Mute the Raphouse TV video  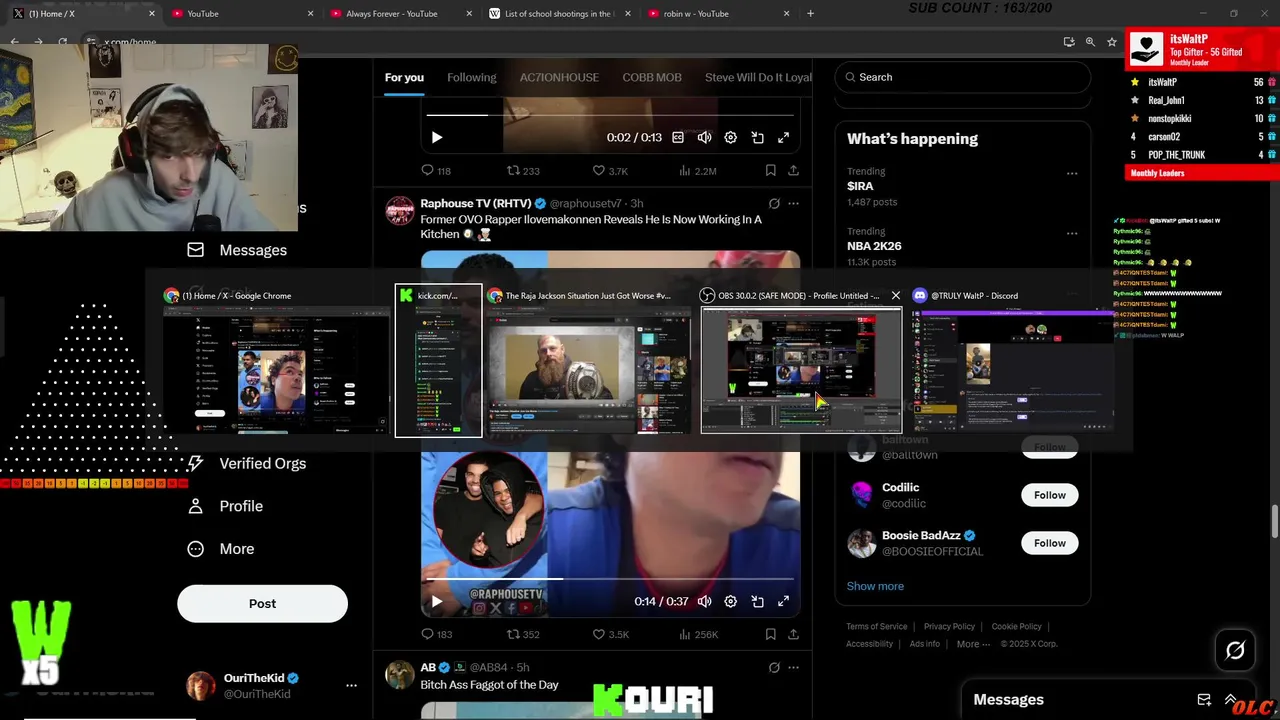click(x=704, y=601)
